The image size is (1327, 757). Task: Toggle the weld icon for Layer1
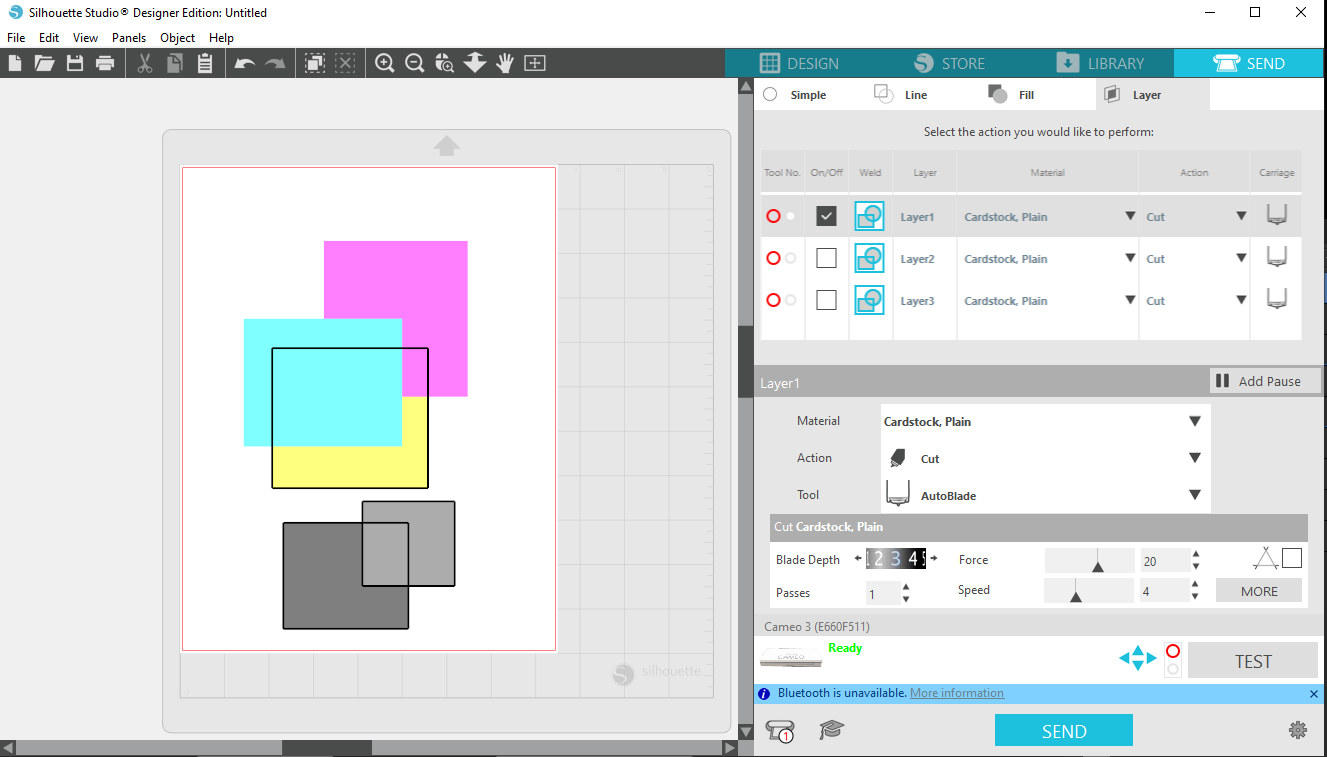(x=869, y=216)
